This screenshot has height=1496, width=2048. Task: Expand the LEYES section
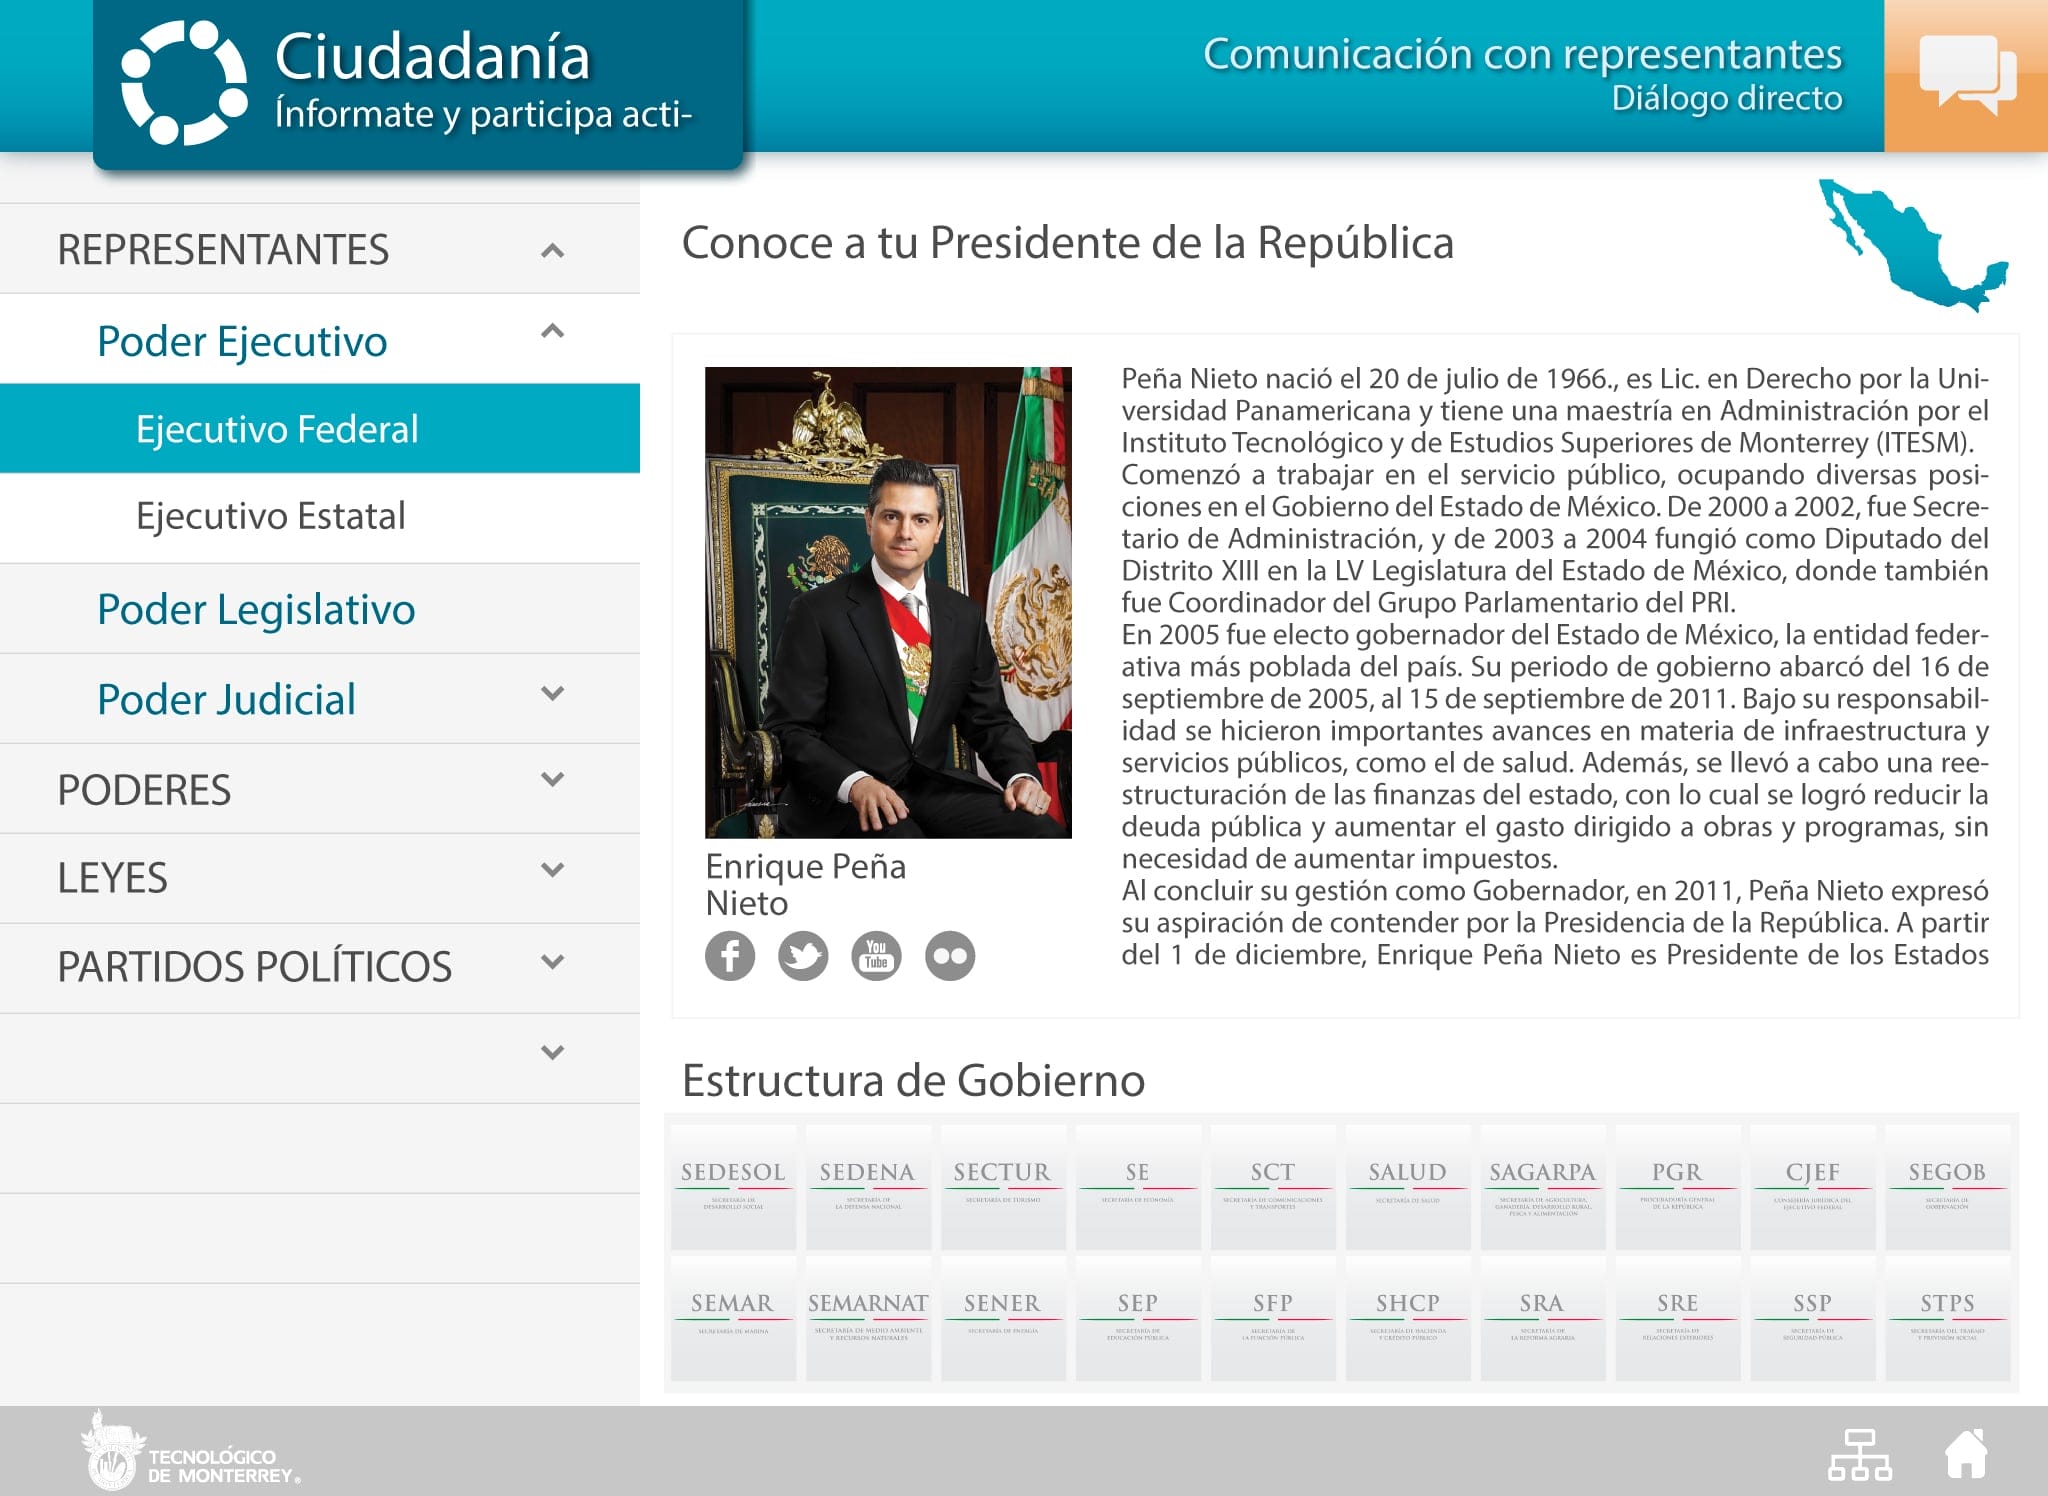coord(552,870)
